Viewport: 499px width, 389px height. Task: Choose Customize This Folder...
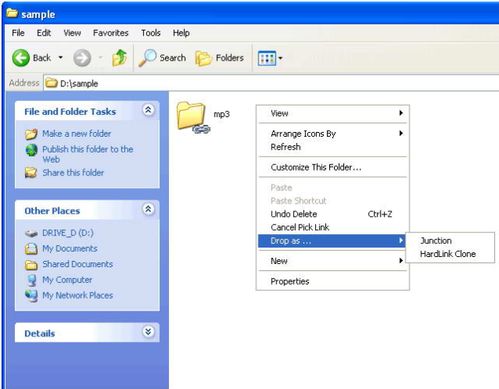point(332,167)
